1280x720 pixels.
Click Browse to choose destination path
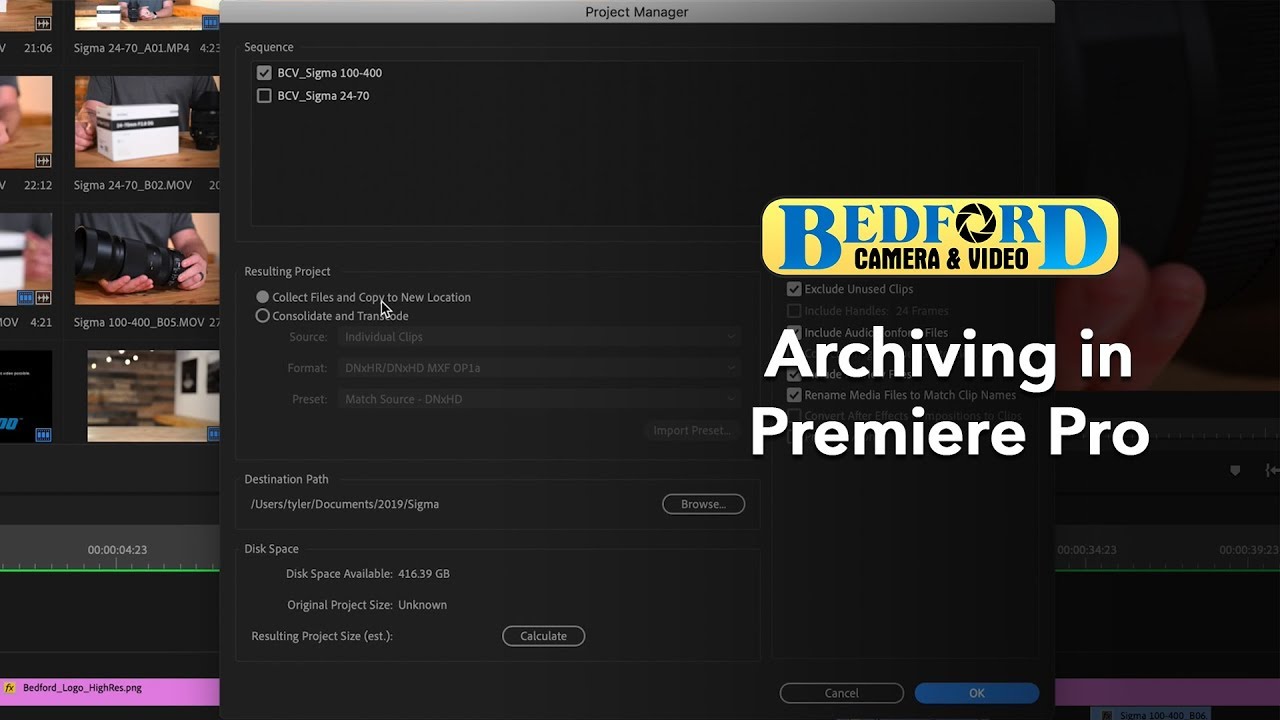pyautogui.click(x=703, y=504)
